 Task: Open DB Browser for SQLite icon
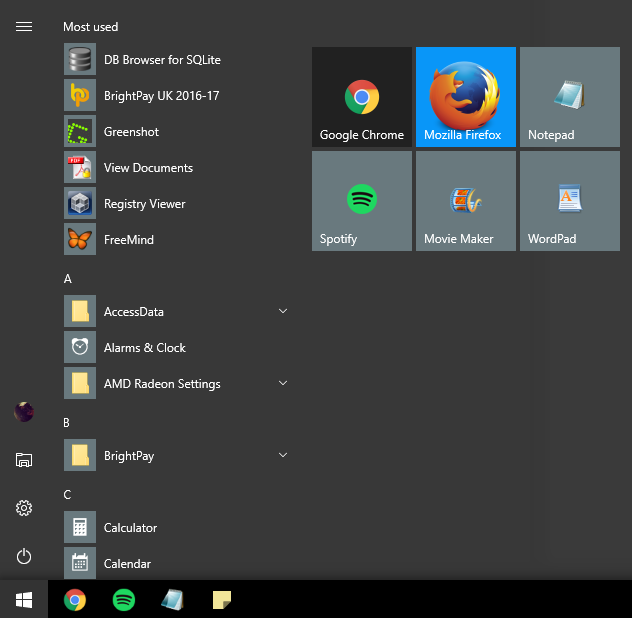click(x=80, y=59)
